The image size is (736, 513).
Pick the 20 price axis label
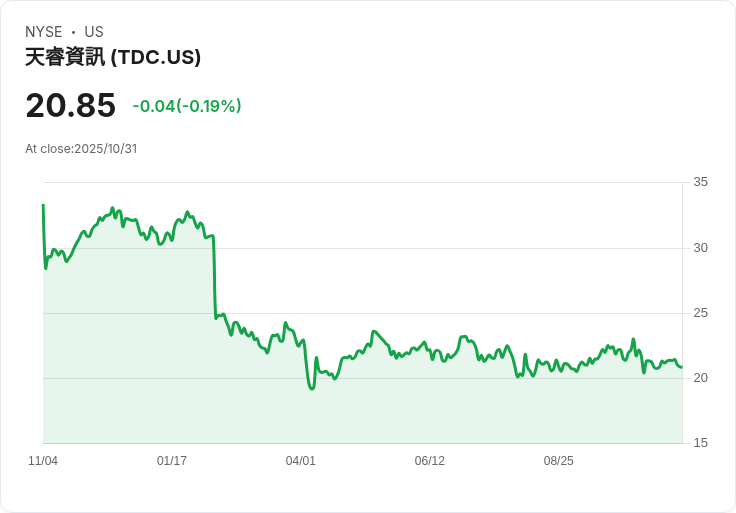point(701,378)
